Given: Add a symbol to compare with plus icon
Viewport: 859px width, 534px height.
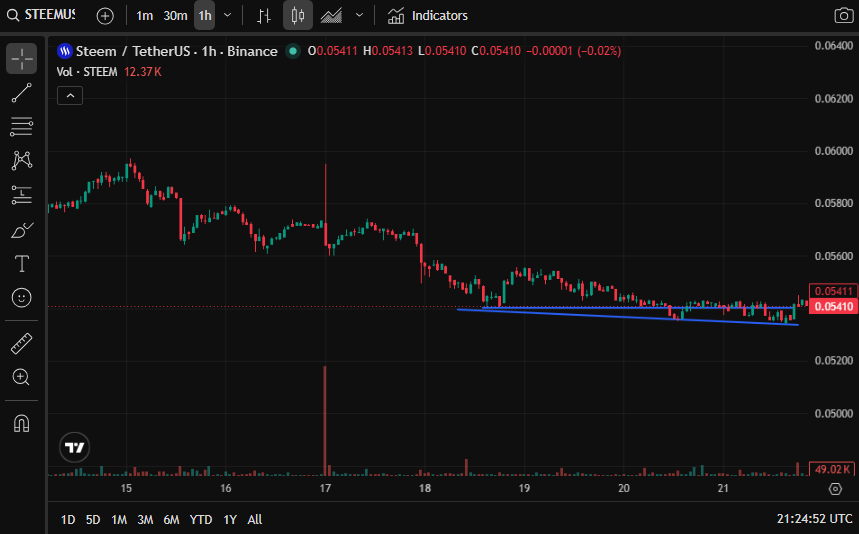Looking at the screenshot, I should pyautogui.click(x=105, y=16).
